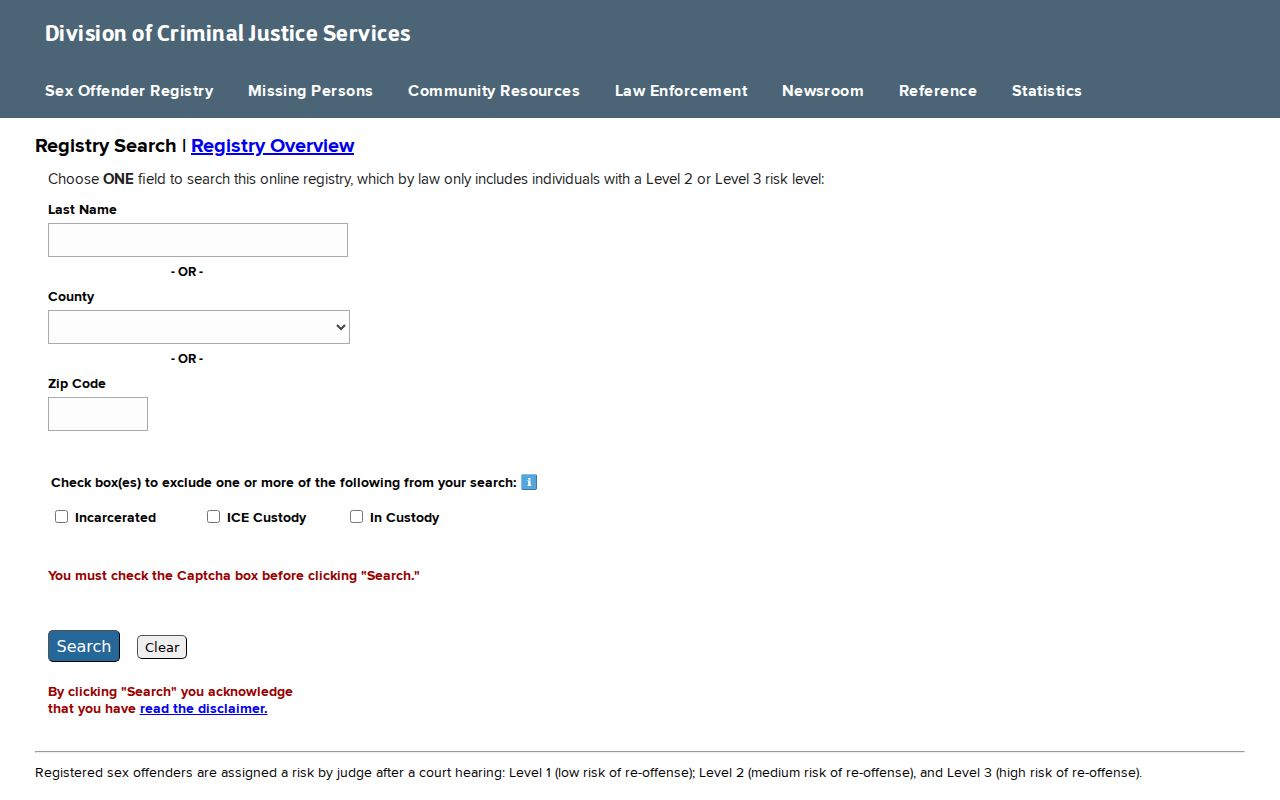1280x800 pixels.
Task: Click the 'County' field label
Action: [x=71, y=297]
